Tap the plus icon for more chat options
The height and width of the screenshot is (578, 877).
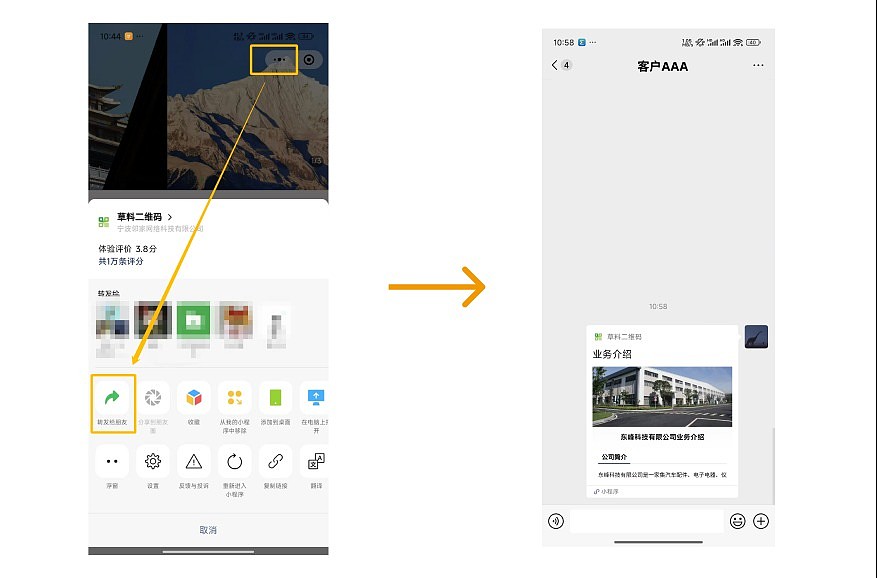pyautogui.click(x=761, y=521)
